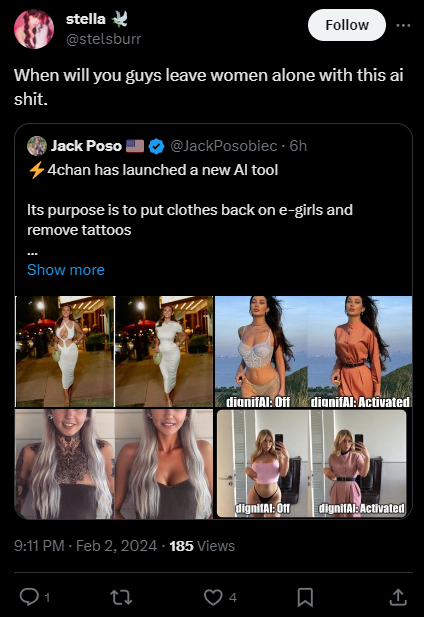
Task: Bookmark this post
Action: point(305,597)
